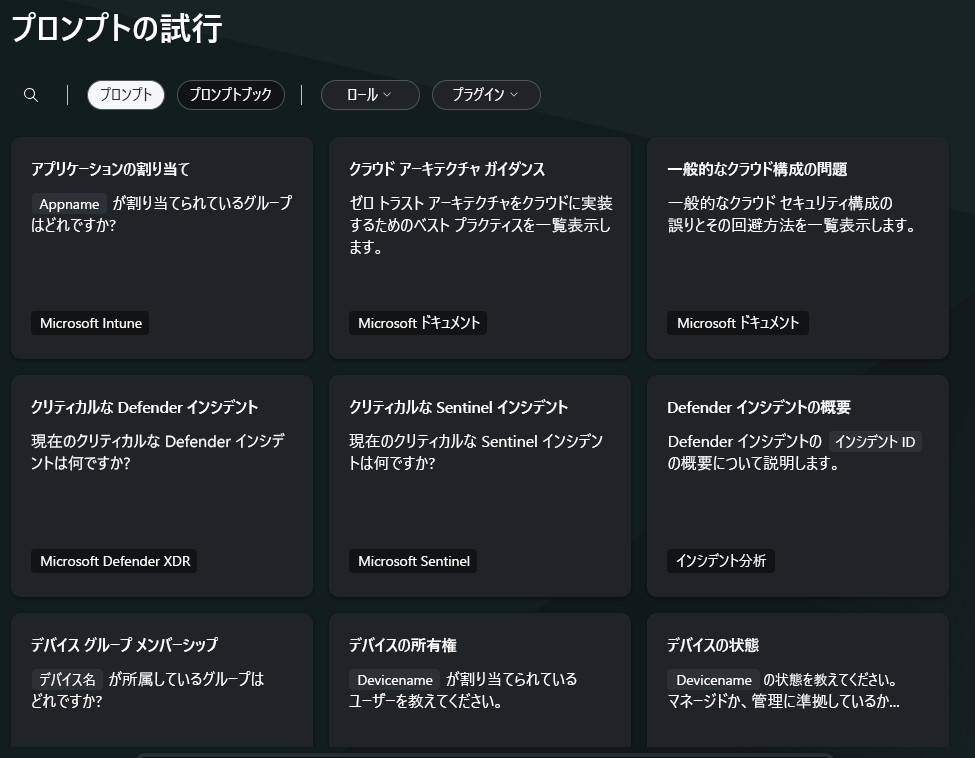
Task: Open the ロール dropdown
Action: 370,95
